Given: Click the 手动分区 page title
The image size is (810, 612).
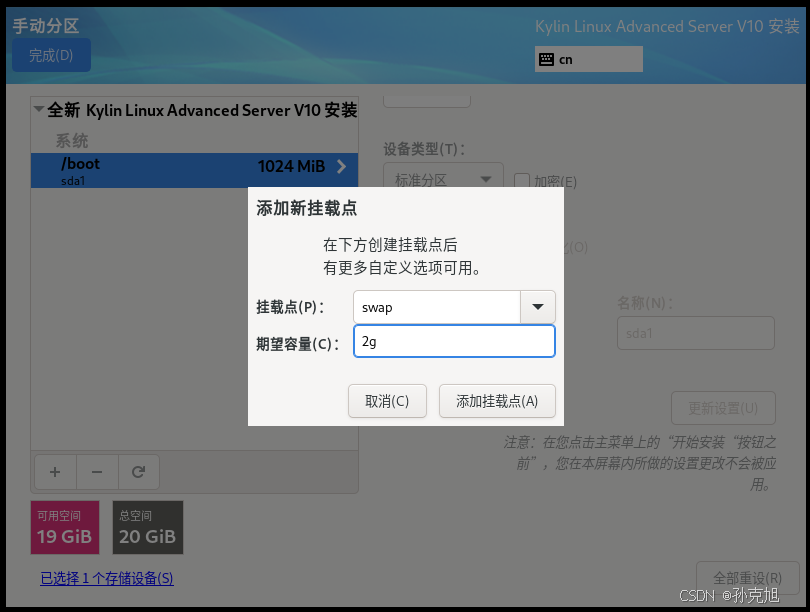Looking at the screenshot, I should [45, 25].
